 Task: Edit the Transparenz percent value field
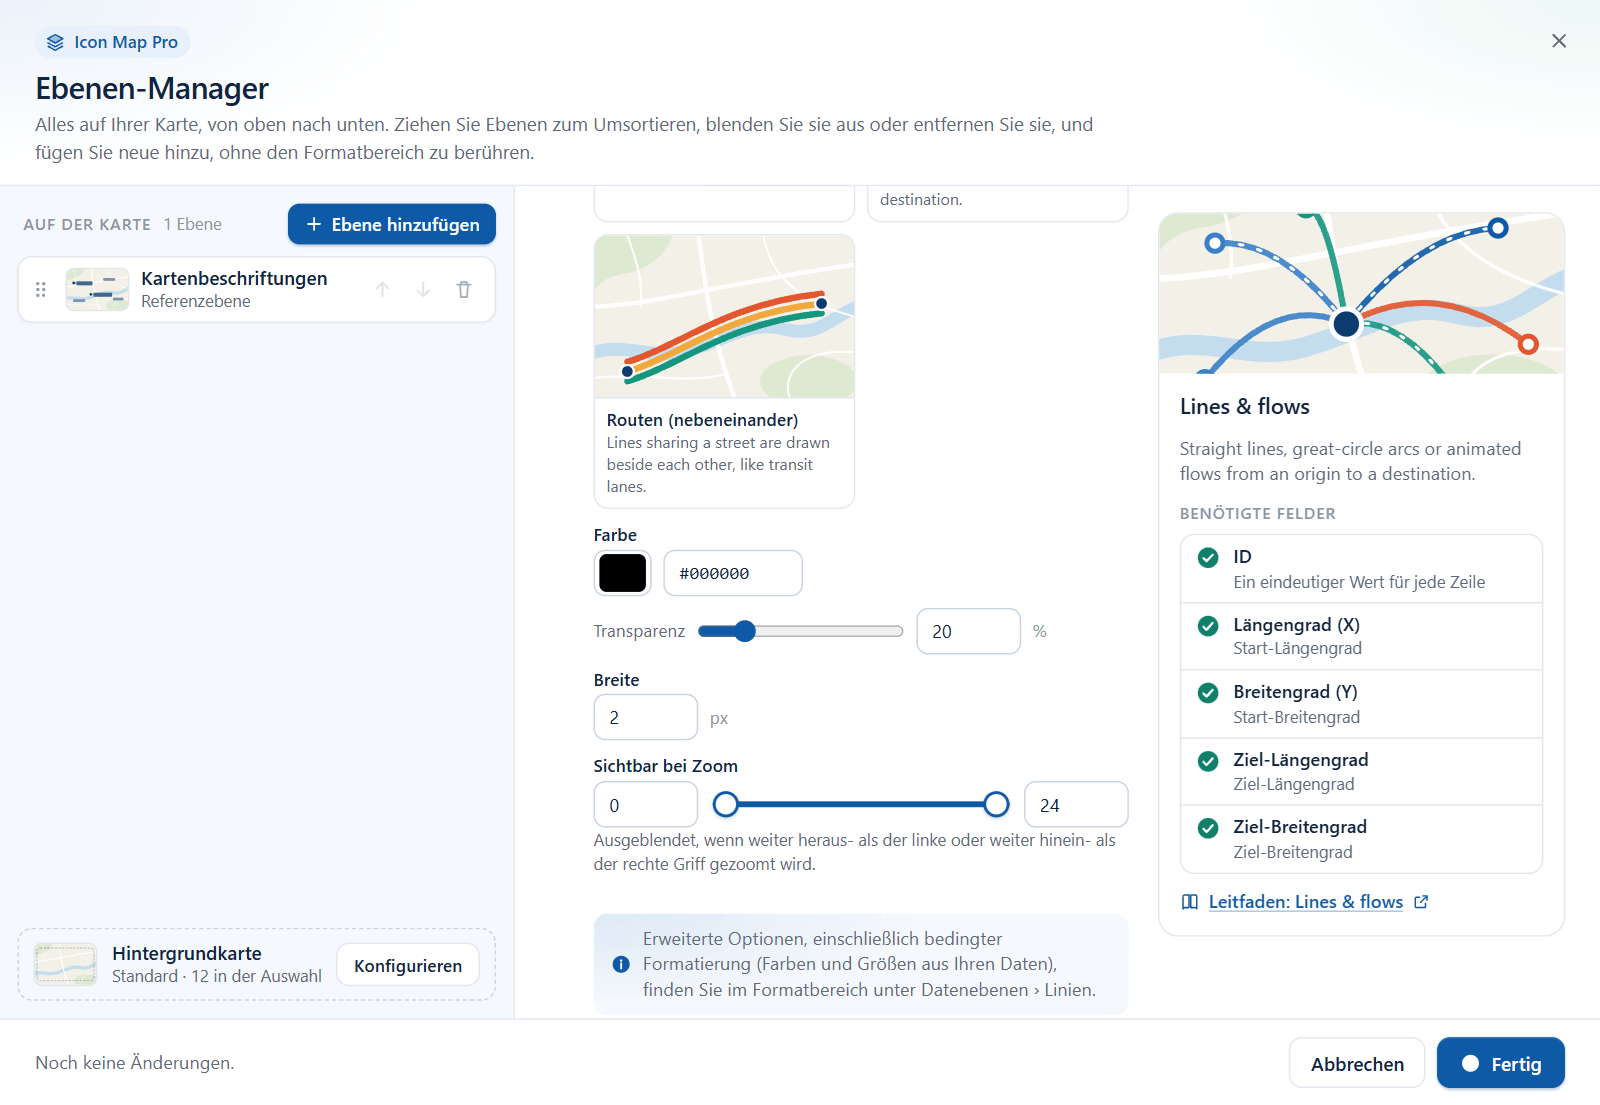pyautogui.click(x=968, y=631)
